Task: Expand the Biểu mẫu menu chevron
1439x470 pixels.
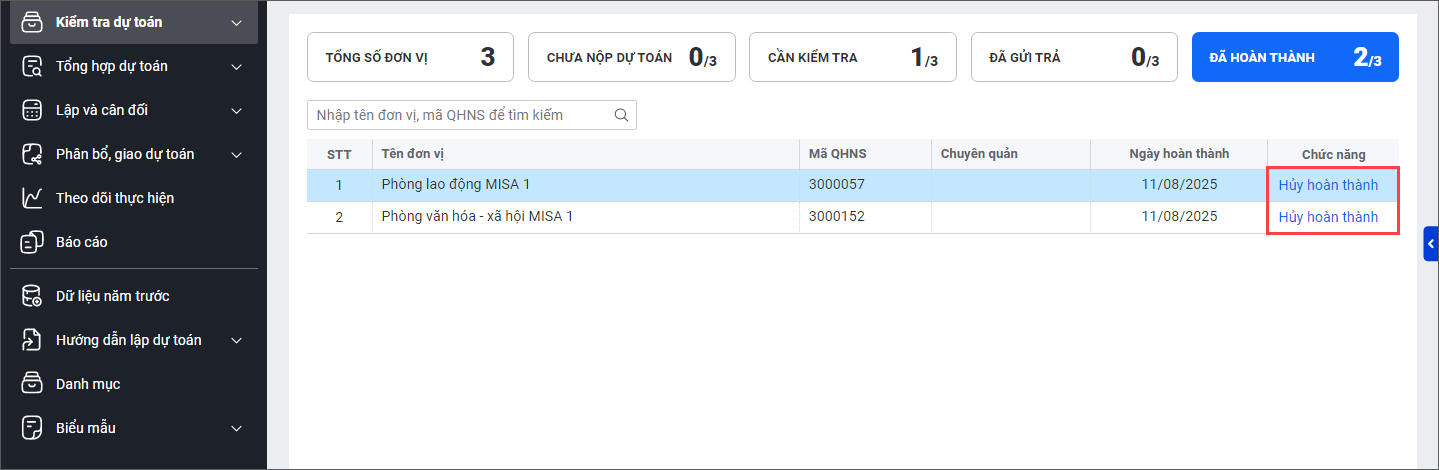Action: click(237, 428)
